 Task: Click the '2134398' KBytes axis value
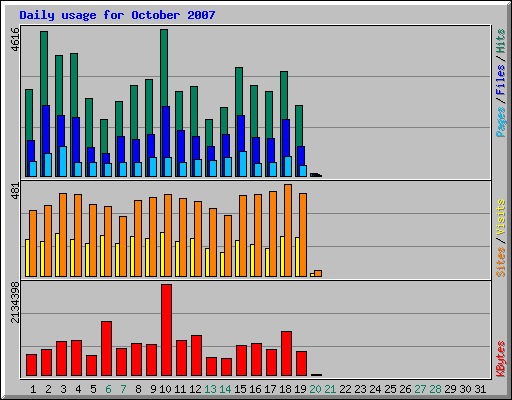(15, 302)
